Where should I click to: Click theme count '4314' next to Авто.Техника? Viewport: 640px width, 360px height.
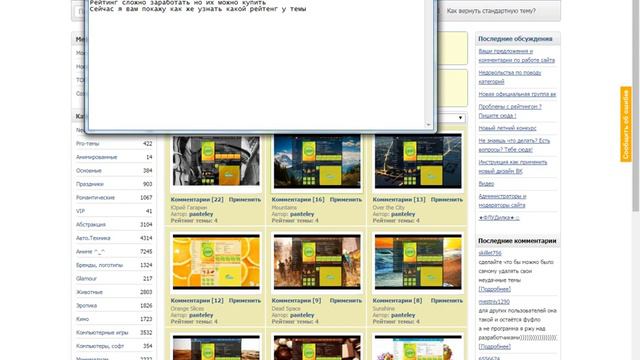[x=146, y=238]
